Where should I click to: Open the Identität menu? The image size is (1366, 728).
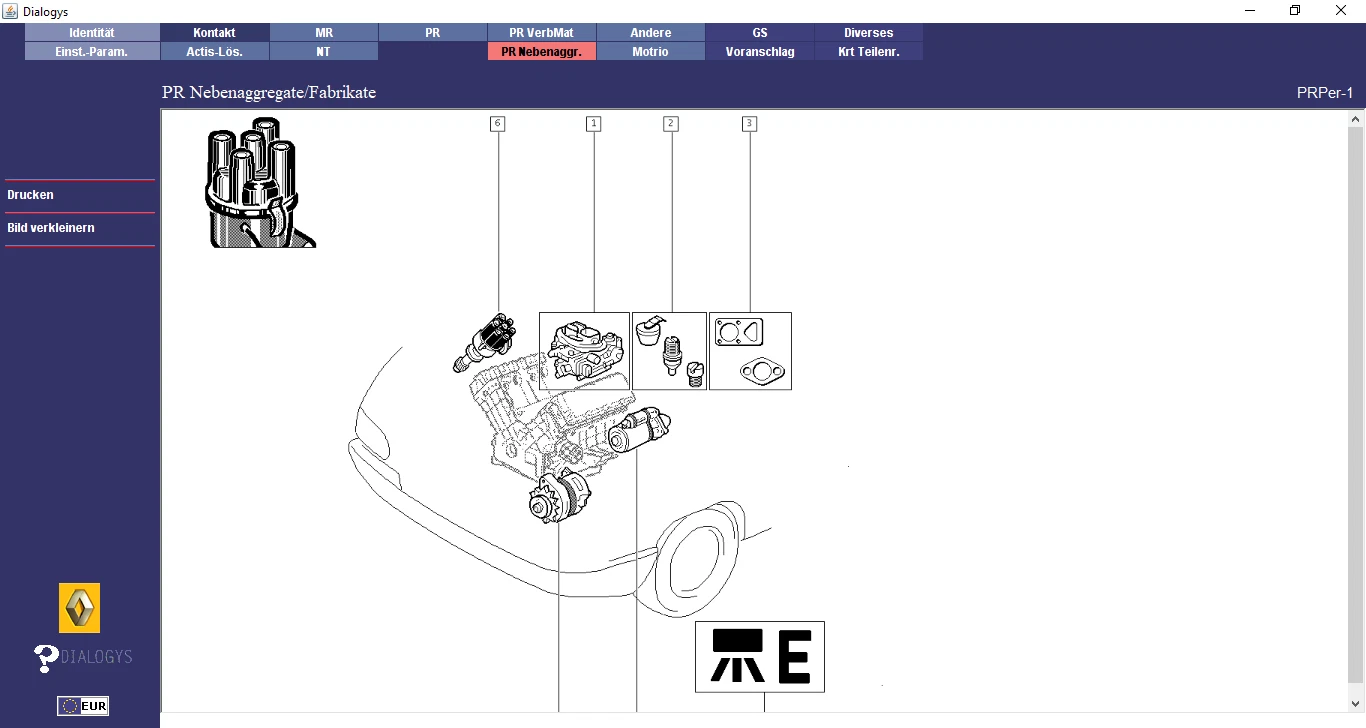[x=92, y=32]
